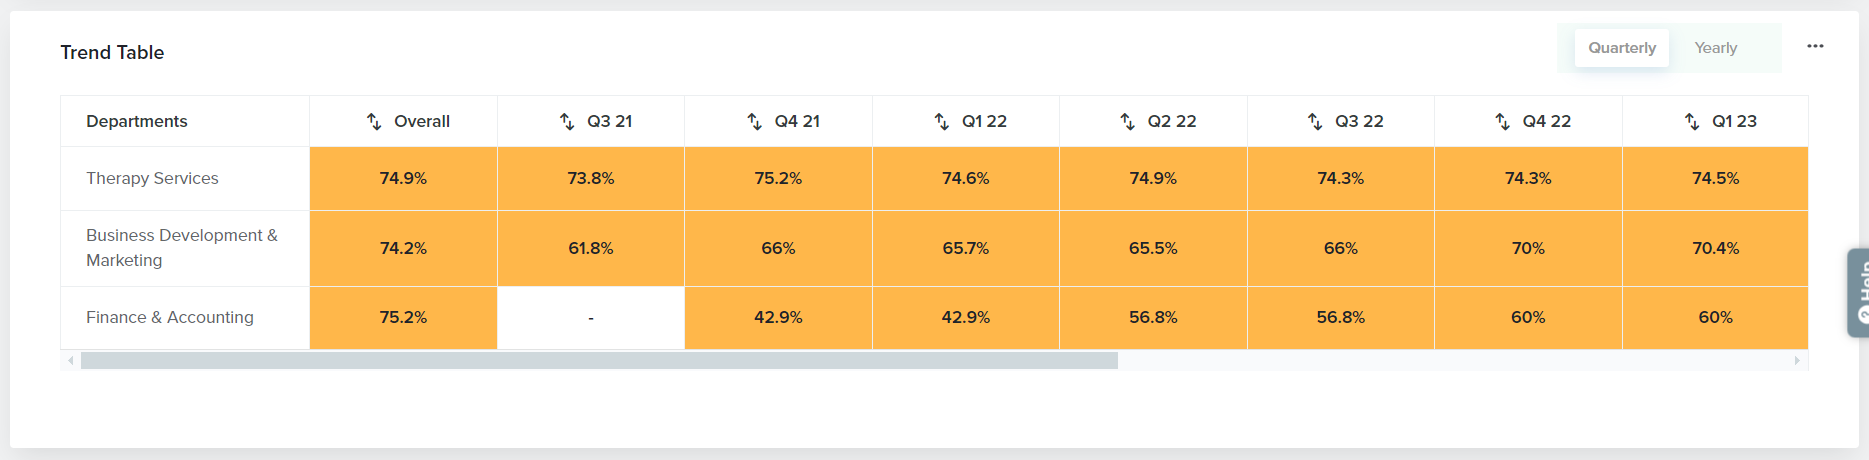Click the horizontal scrollbar thumb under table
Viewport: 1869px width, 460px height.
pyautogui.click(x=599, y=360)
